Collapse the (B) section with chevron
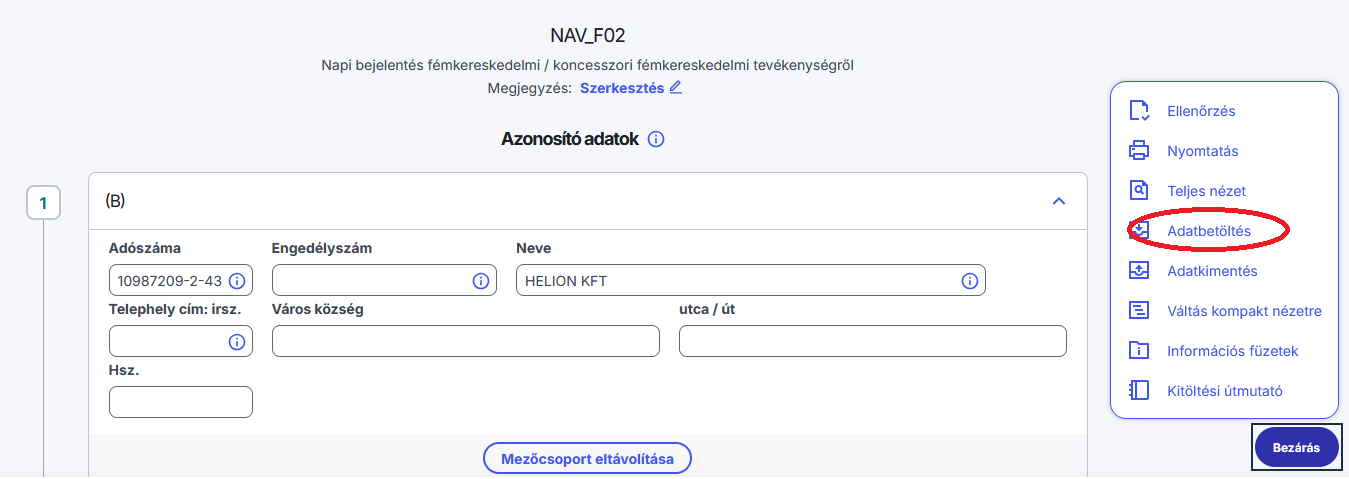1349x479 pixels. tap(1059, 202)
